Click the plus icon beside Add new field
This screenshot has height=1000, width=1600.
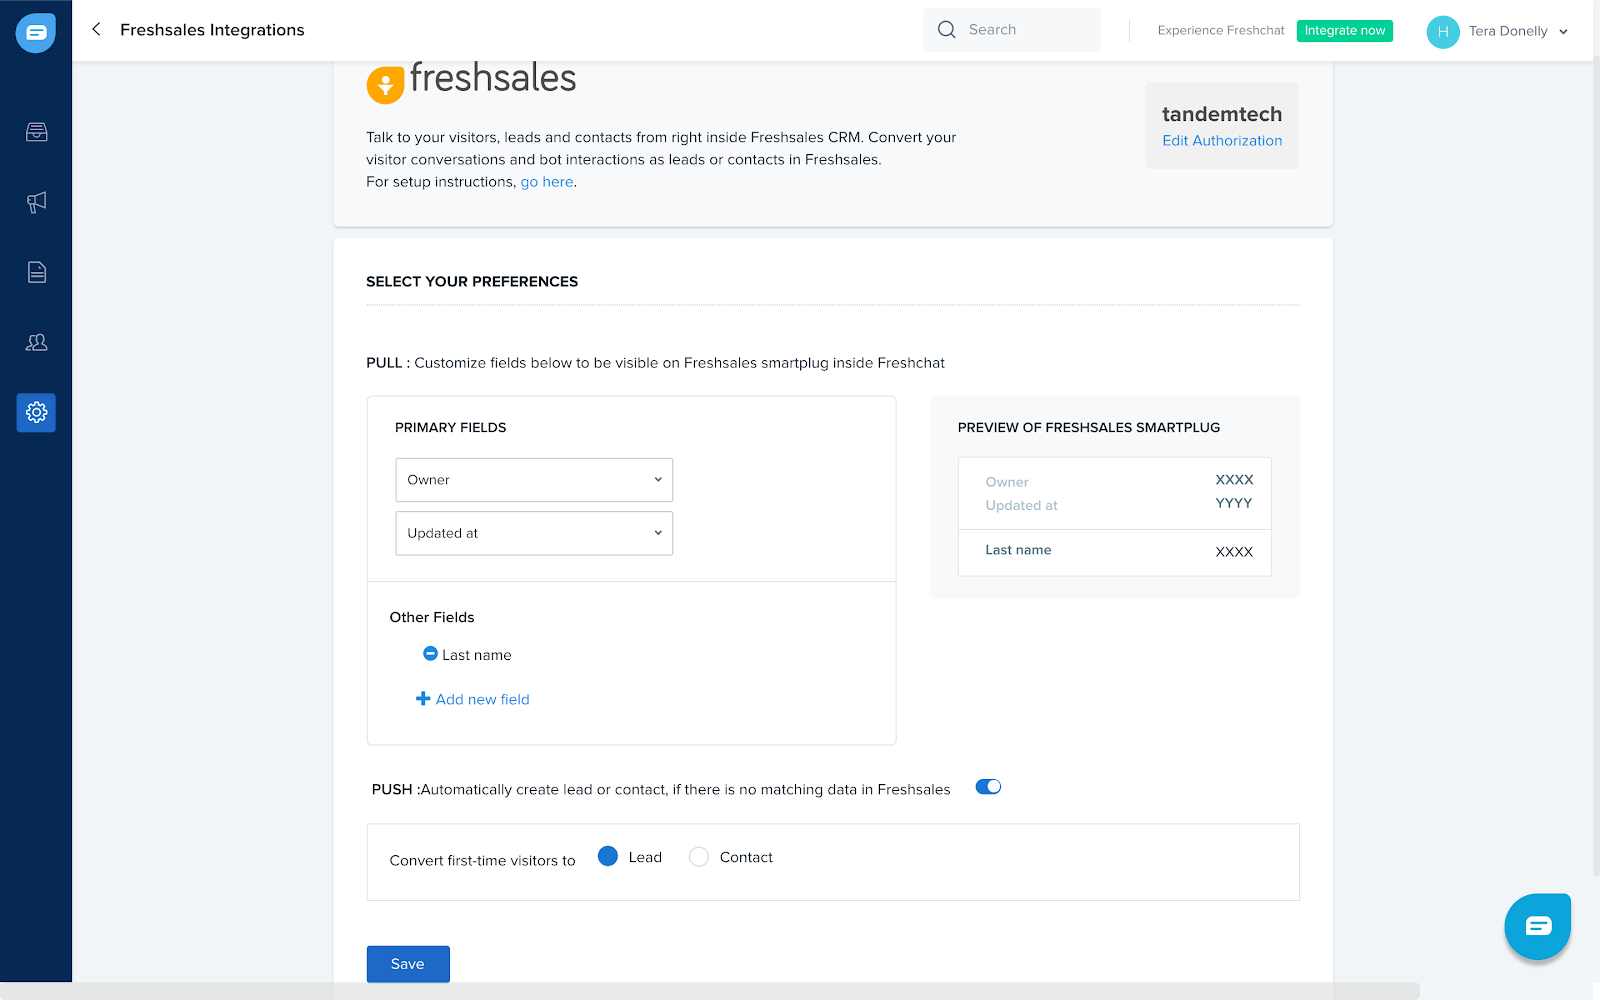point(423,699)
